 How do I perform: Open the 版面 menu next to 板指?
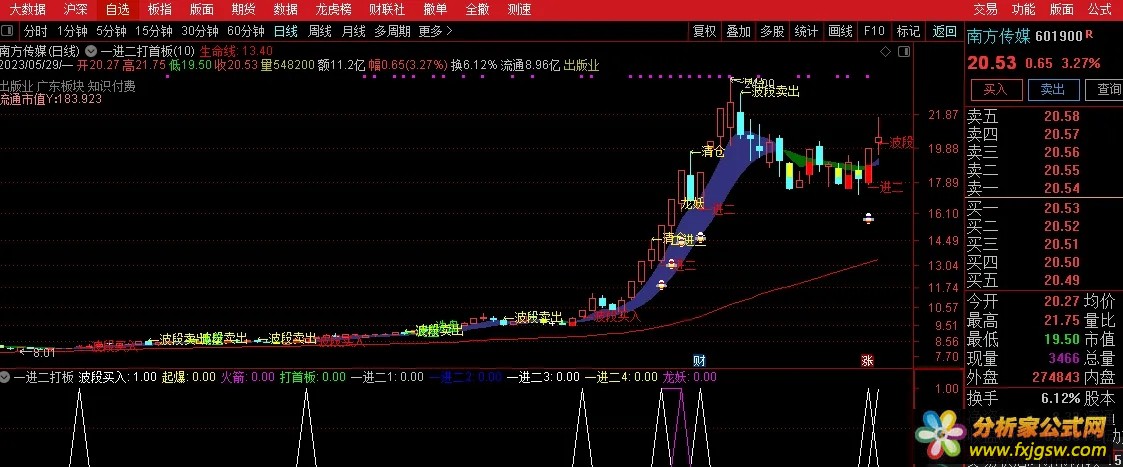[202, 9]
